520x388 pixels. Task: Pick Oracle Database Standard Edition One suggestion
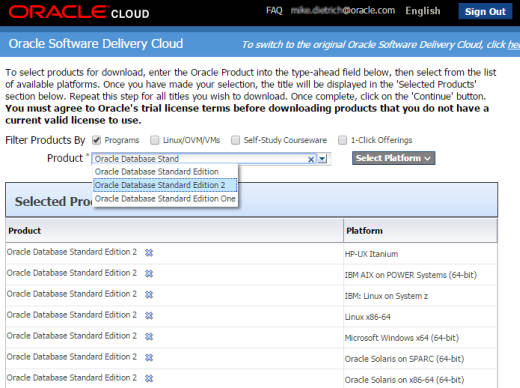pyautogui.click(x=165, y=199)
